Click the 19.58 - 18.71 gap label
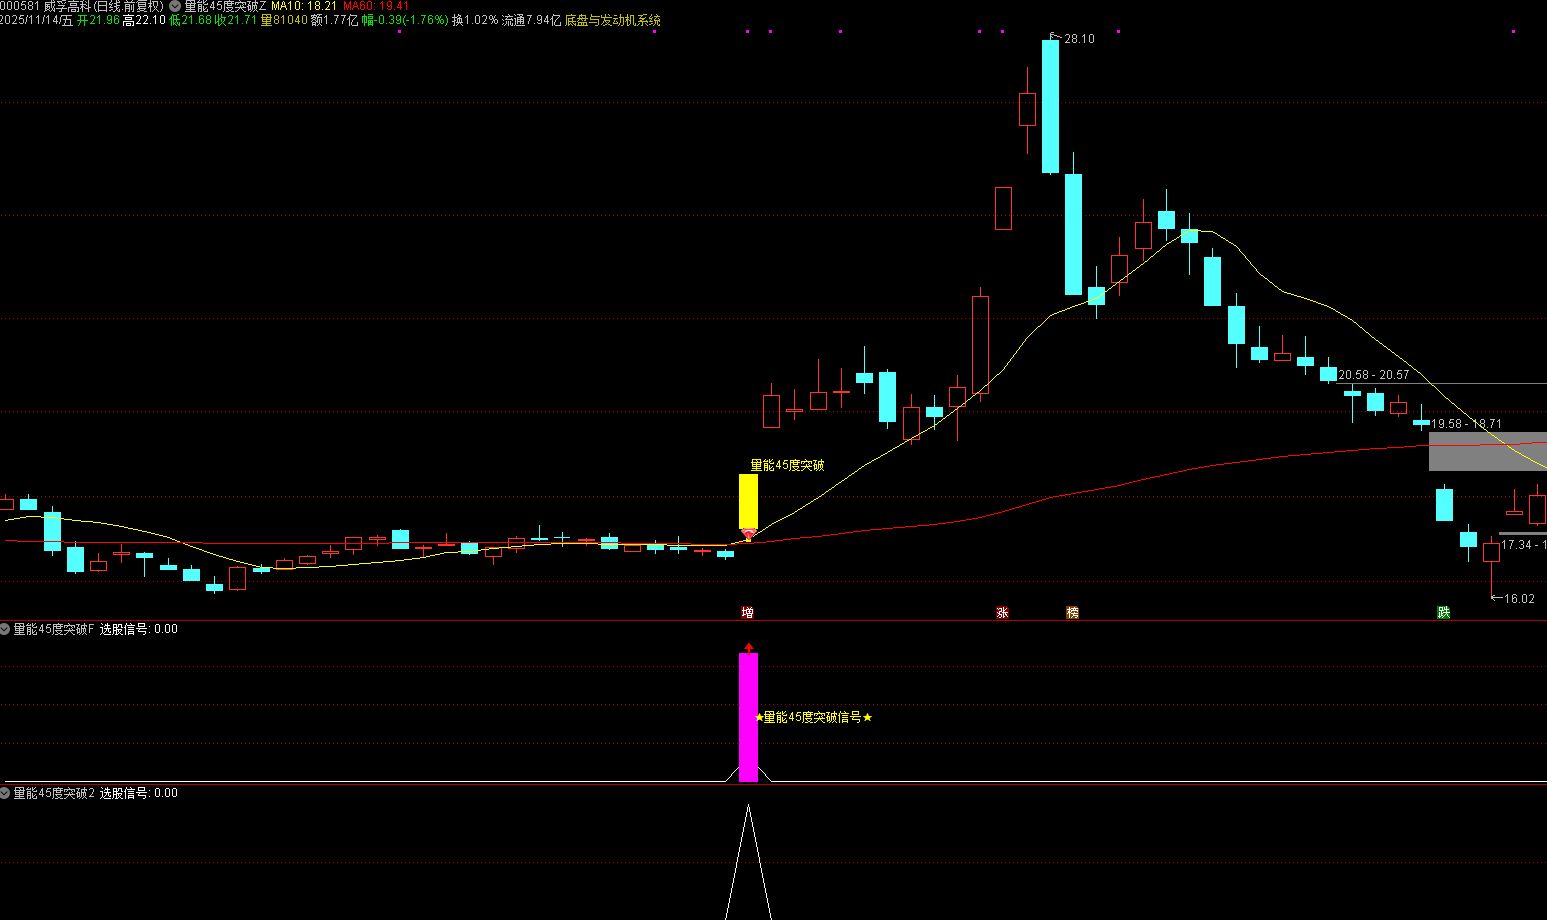Screen dimensions: 1547x920 1465,424
